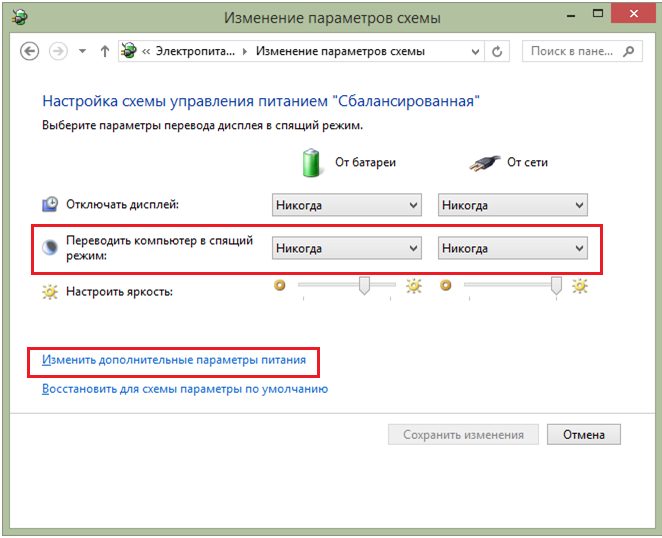Screen dimensions: 662x538
Task: Go up one level with Up arrow
Action: pos(105,52)
